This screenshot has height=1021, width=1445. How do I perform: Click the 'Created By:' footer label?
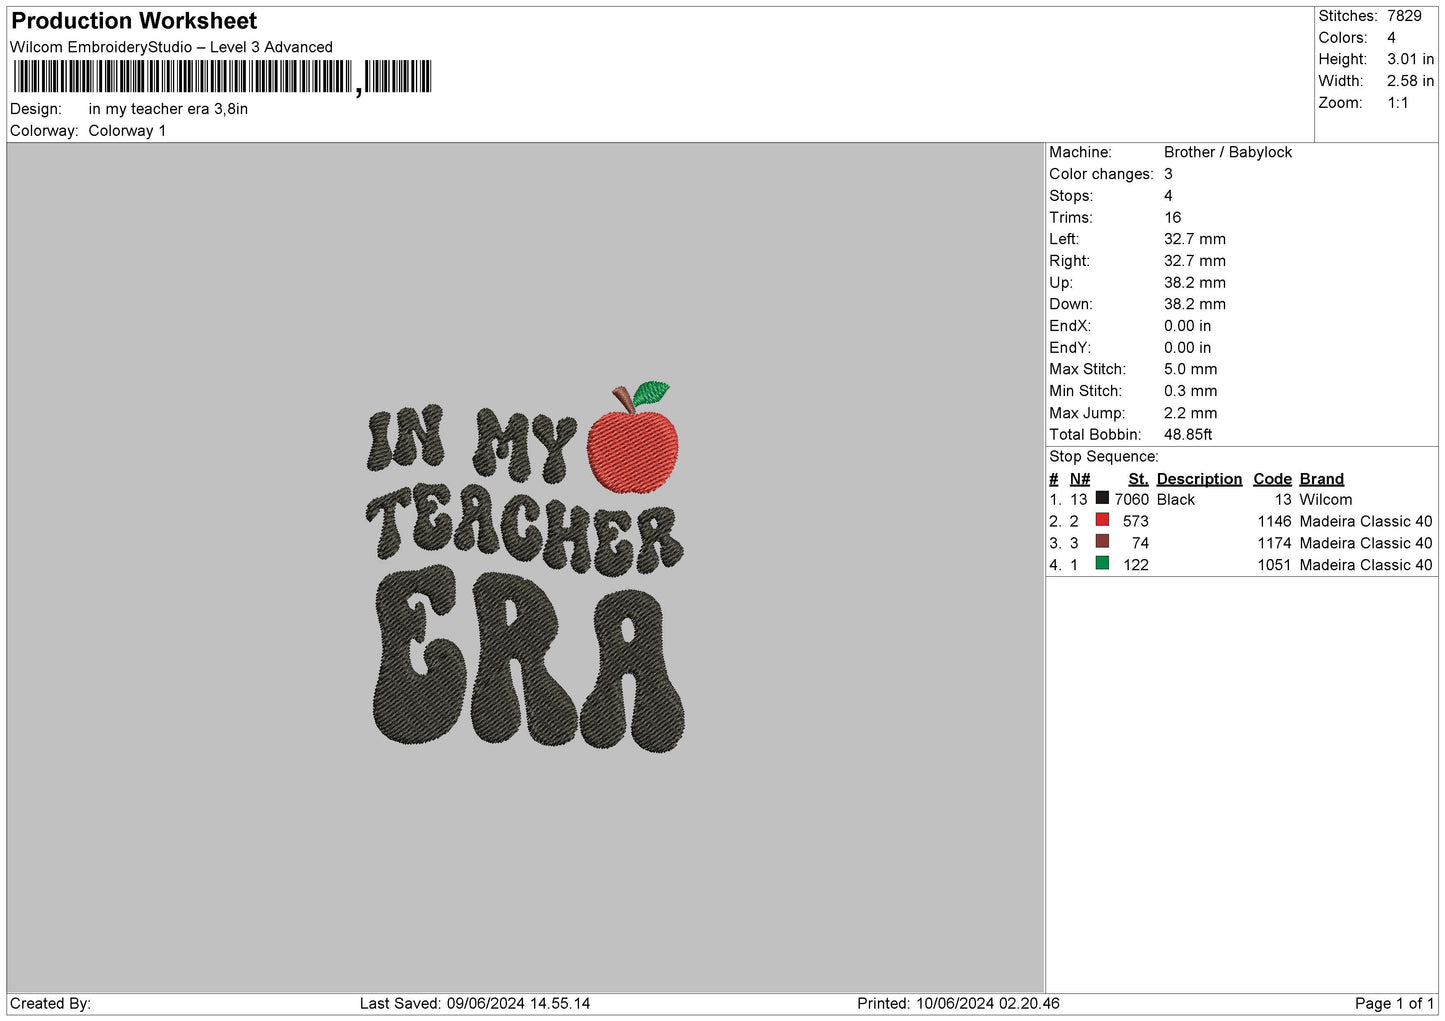coord(50,1003)
